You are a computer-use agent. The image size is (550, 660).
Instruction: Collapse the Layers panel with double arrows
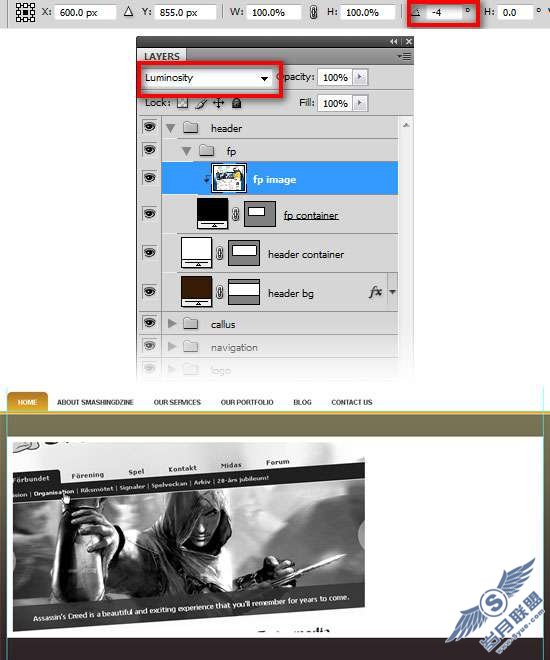(393, 41)
